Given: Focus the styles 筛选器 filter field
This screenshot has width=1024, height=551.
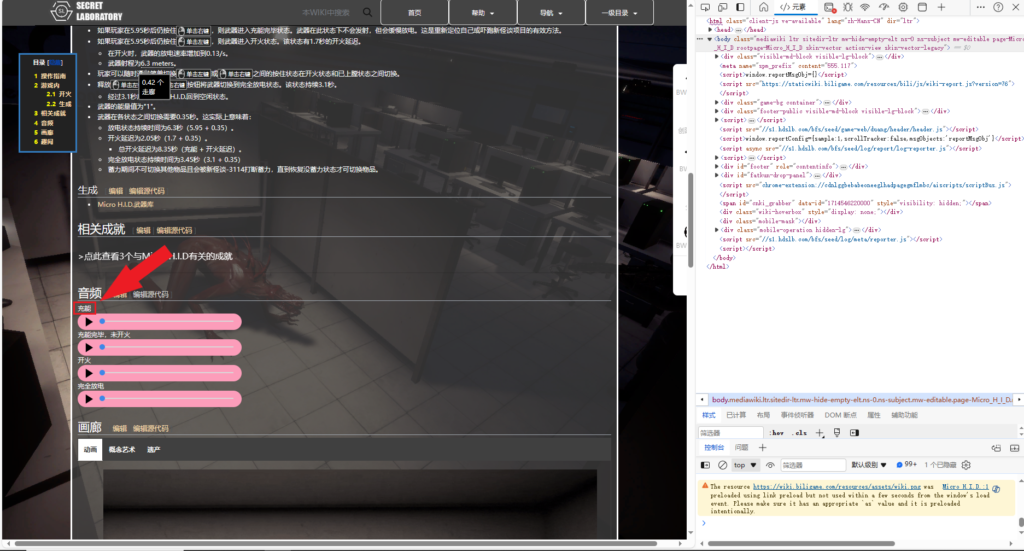Looking at the screenshot, I should pyautogui.click(x=730, y=433).
